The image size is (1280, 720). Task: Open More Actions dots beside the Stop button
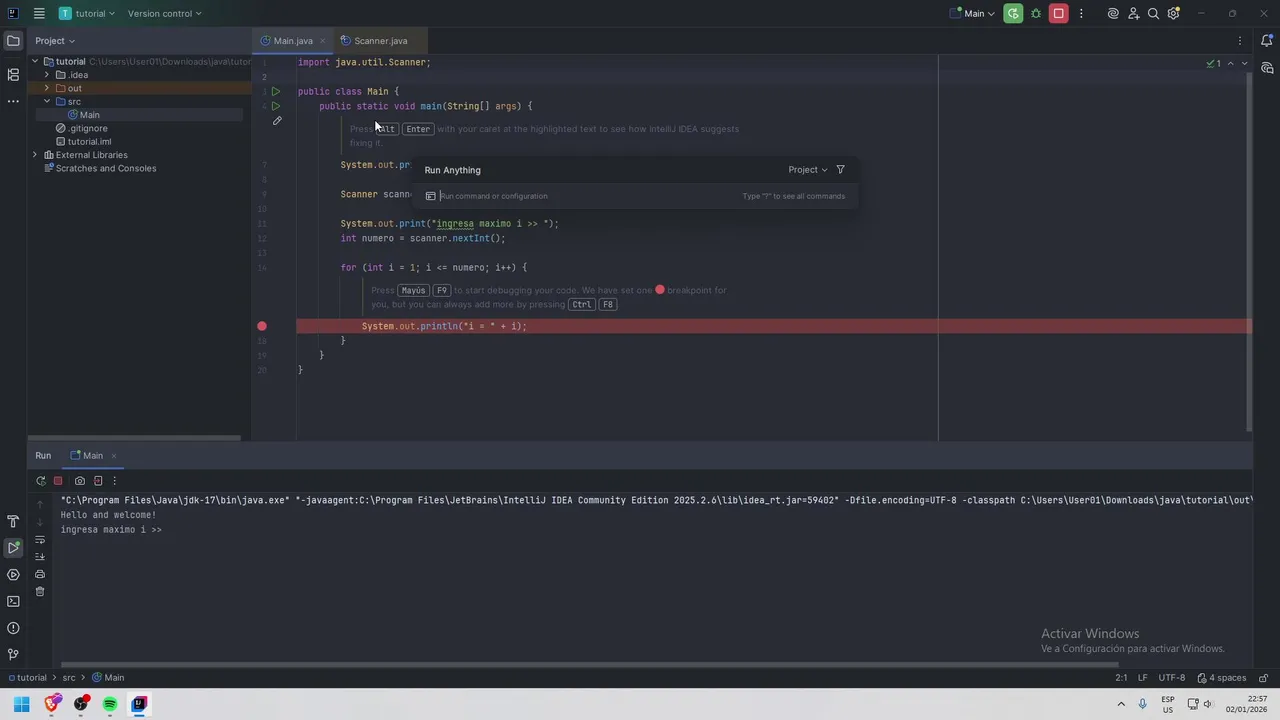tap(1081, 13)
